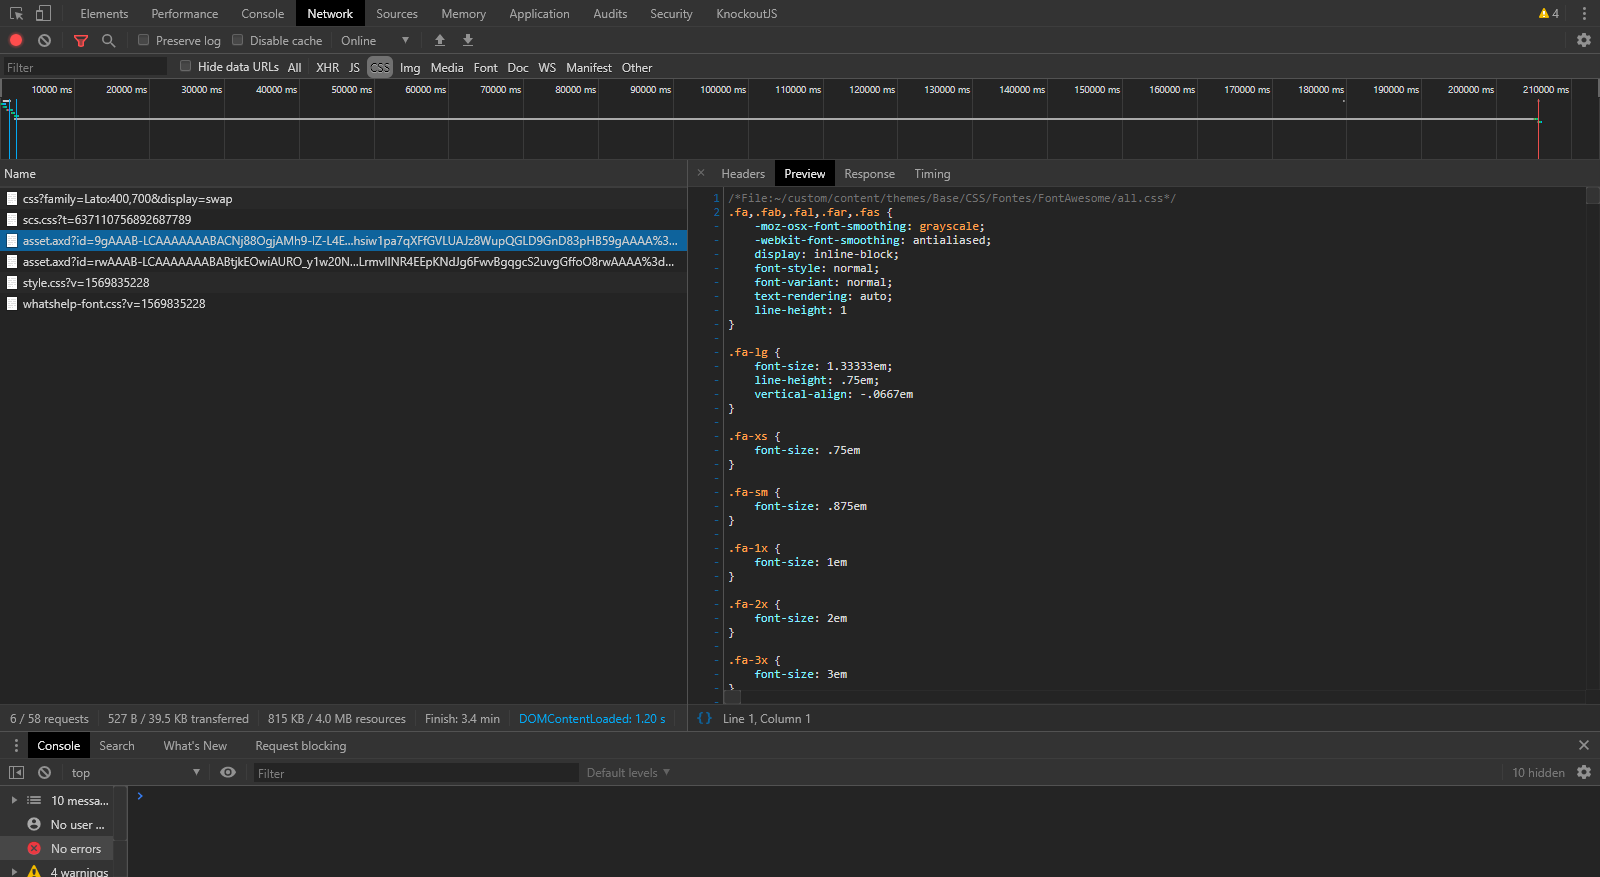Filter requests by JS type

coord(354,67)
